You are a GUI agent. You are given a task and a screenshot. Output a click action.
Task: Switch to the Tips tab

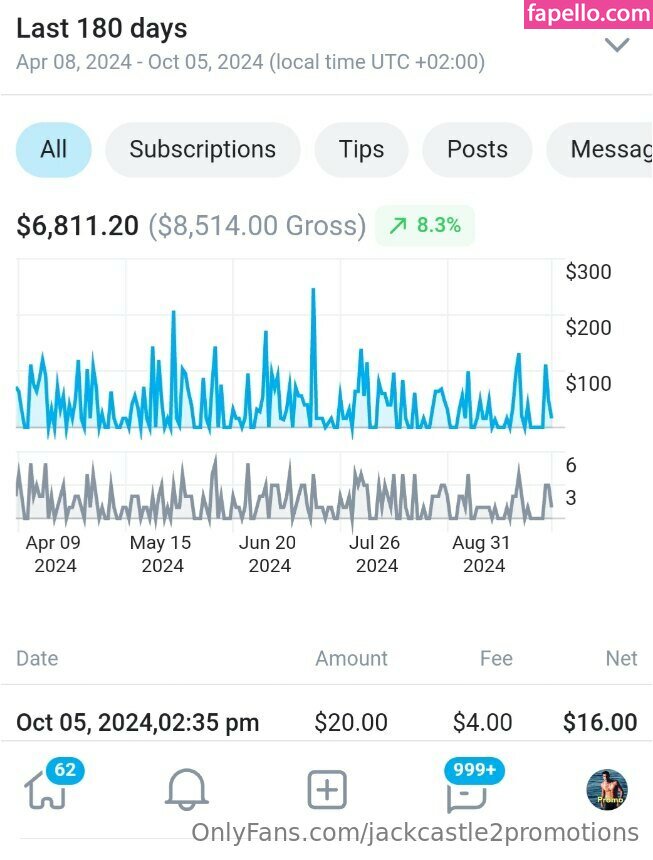click(x=361, y=150)
